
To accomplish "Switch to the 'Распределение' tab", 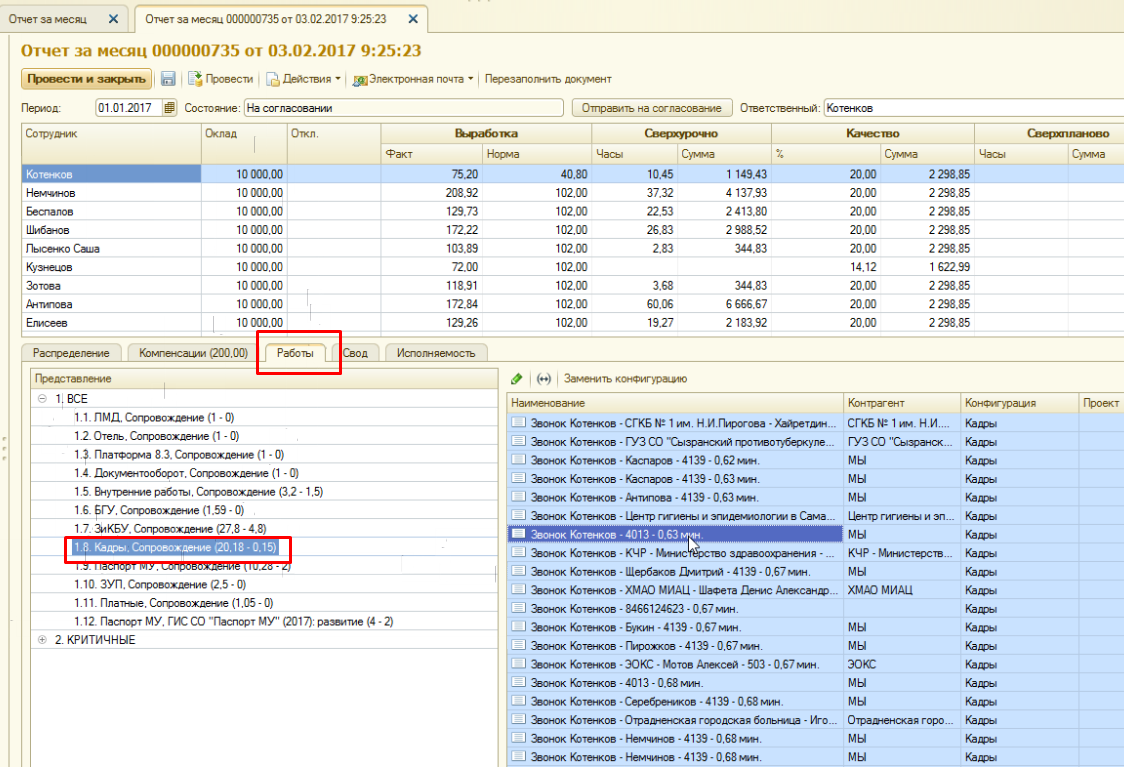I will (71, 353).
